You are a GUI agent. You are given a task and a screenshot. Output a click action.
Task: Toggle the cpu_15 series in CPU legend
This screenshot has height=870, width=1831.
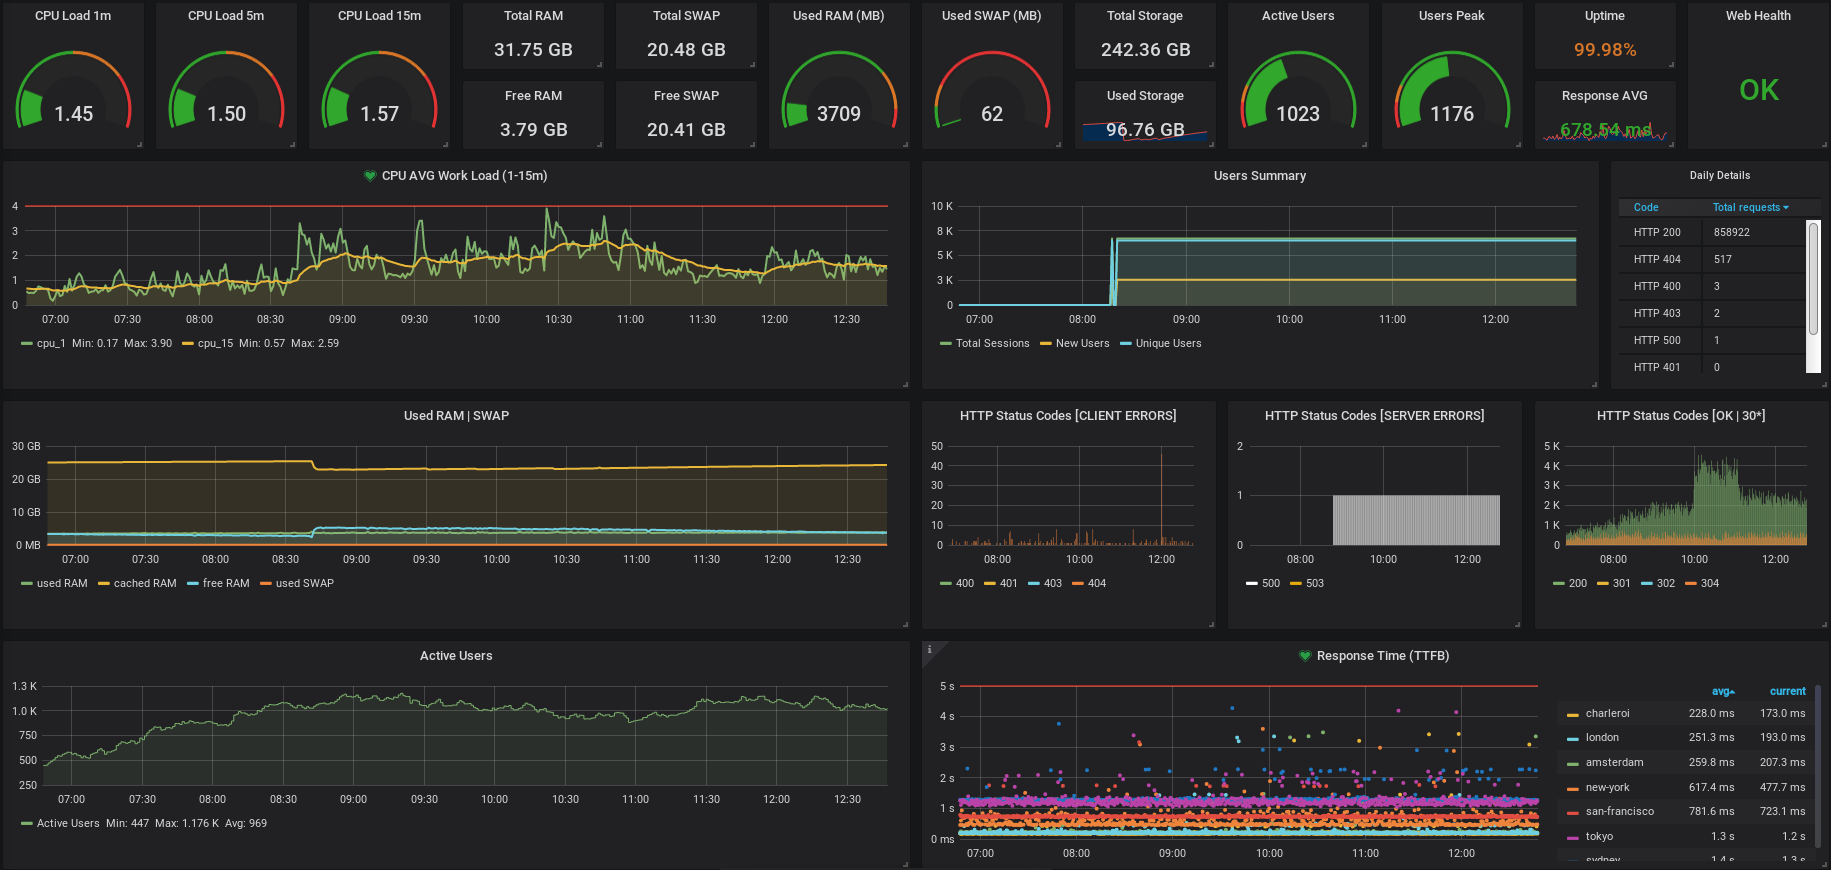[x=215, y=343]
